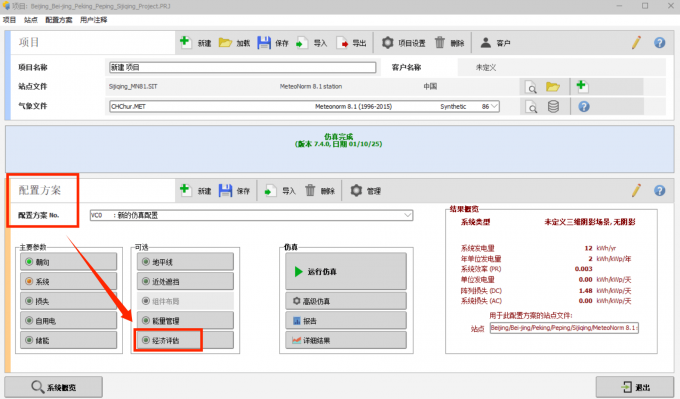Open the Client (客户) person icon
Screen dimensions: 680x399
[486, 43]
